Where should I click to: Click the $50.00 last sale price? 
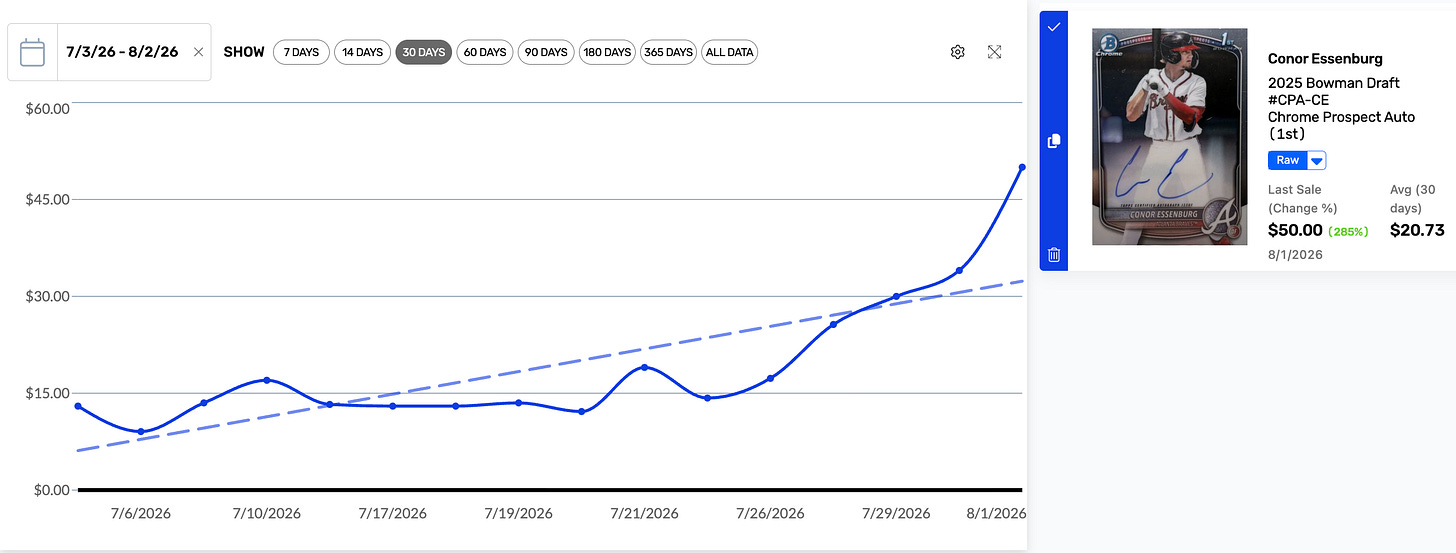(1295, 230)
